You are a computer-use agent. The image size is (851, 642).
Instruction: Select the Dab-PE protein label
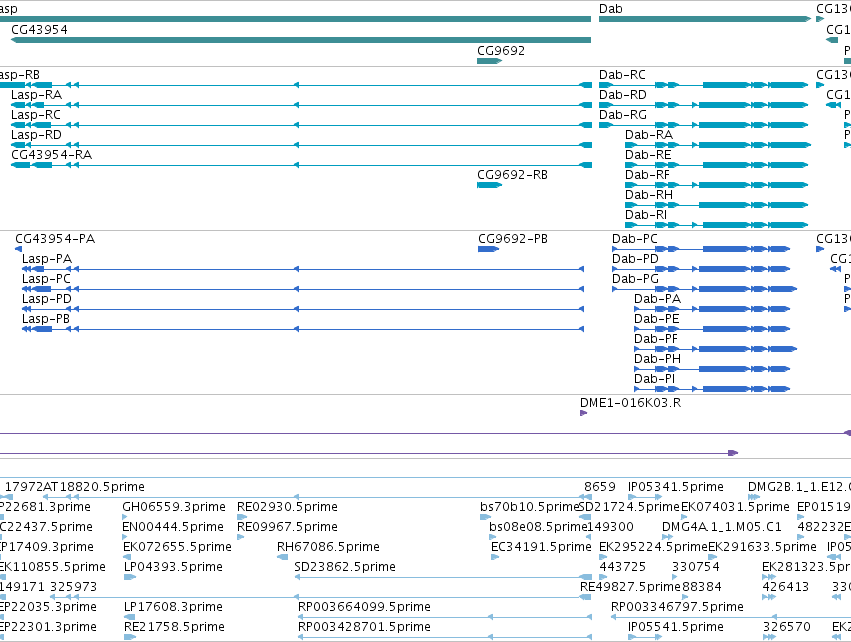pos(657,320)
